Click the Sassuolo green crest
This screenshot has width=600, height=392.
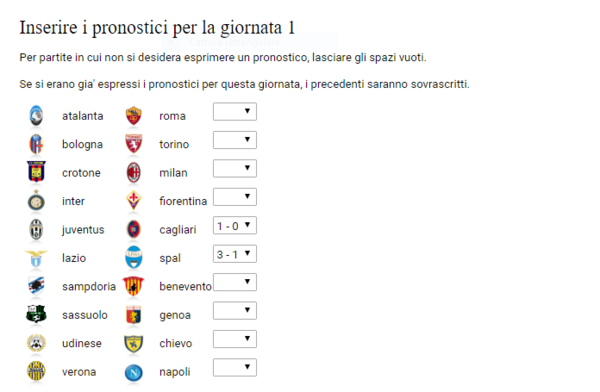[36, 314]
